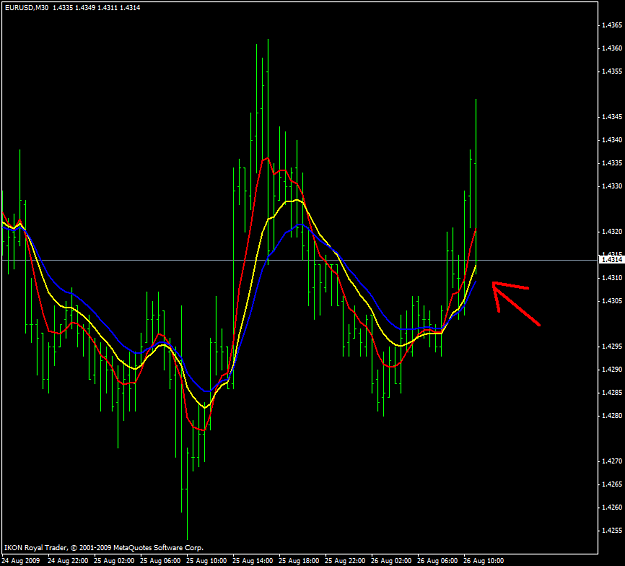Click the 1.4305 price axis label
Viewport: 625px width, 566px height.
[x=612, y=301]
